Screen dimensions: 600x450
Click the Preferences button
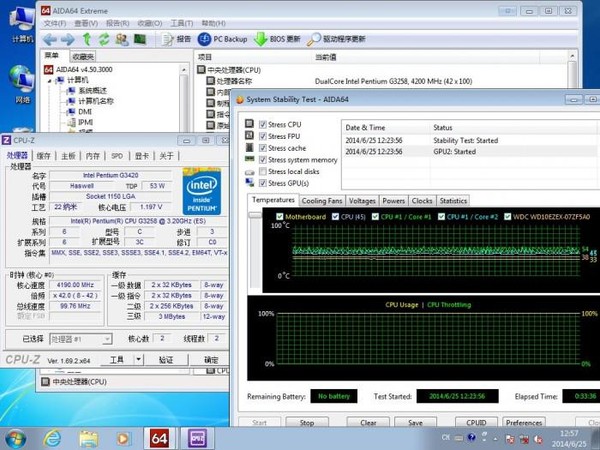(x=524, y=422)
